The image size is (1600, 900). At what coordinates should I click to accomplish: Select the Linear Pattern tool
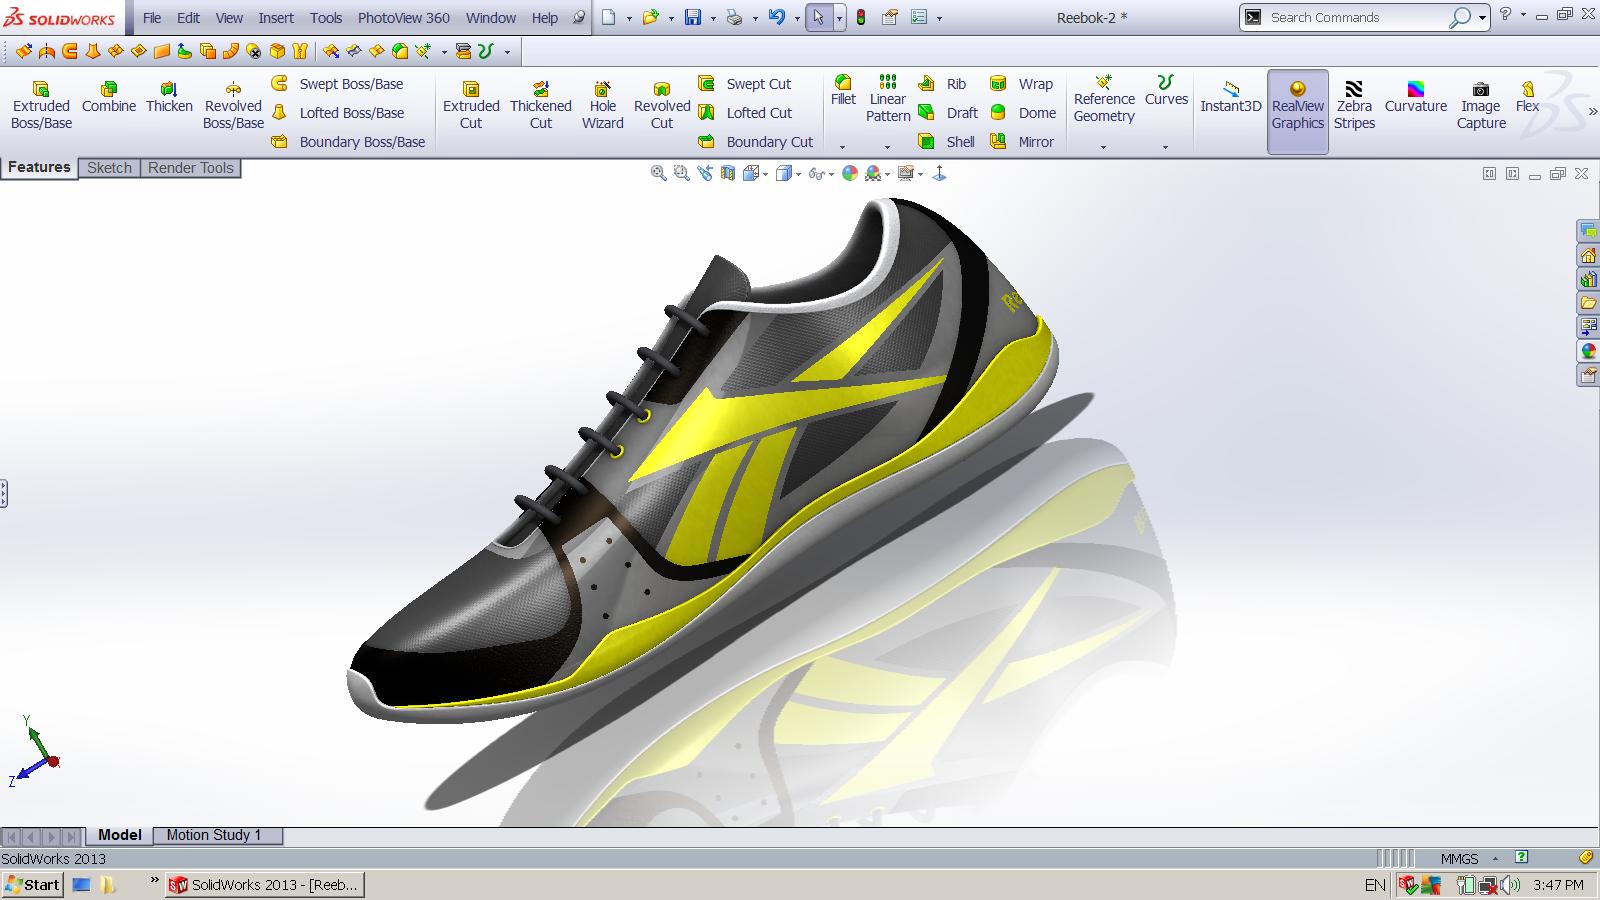click(888, 98)
